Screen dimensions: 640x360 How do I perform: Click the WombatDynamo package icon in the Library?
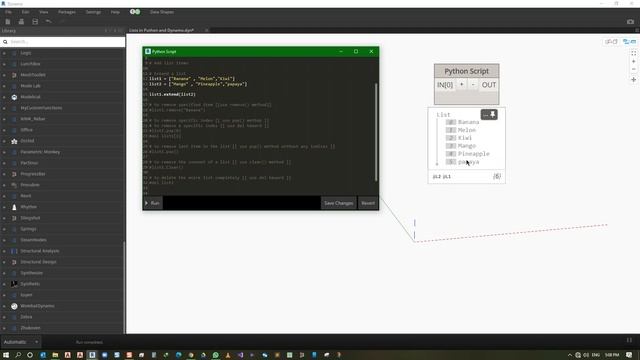point(14,306)
